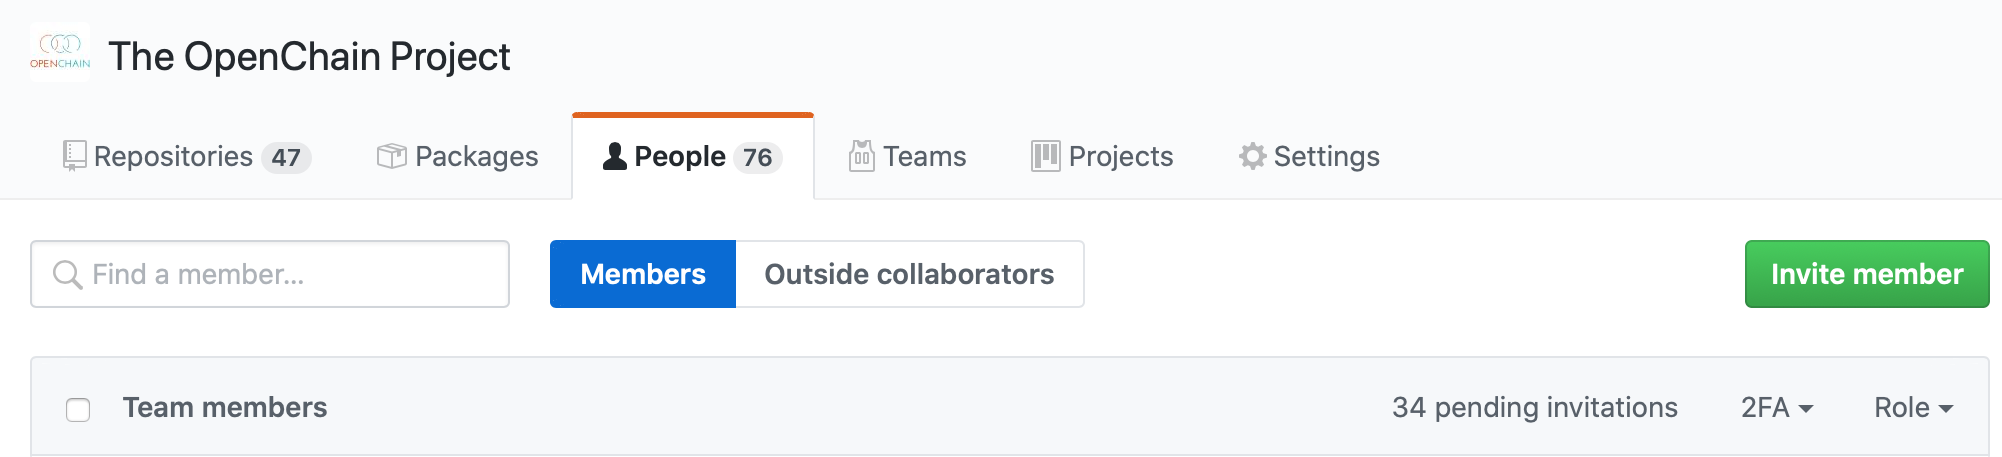
Task: Tick the Team members select-all checkbox
Action: [78, 410]
